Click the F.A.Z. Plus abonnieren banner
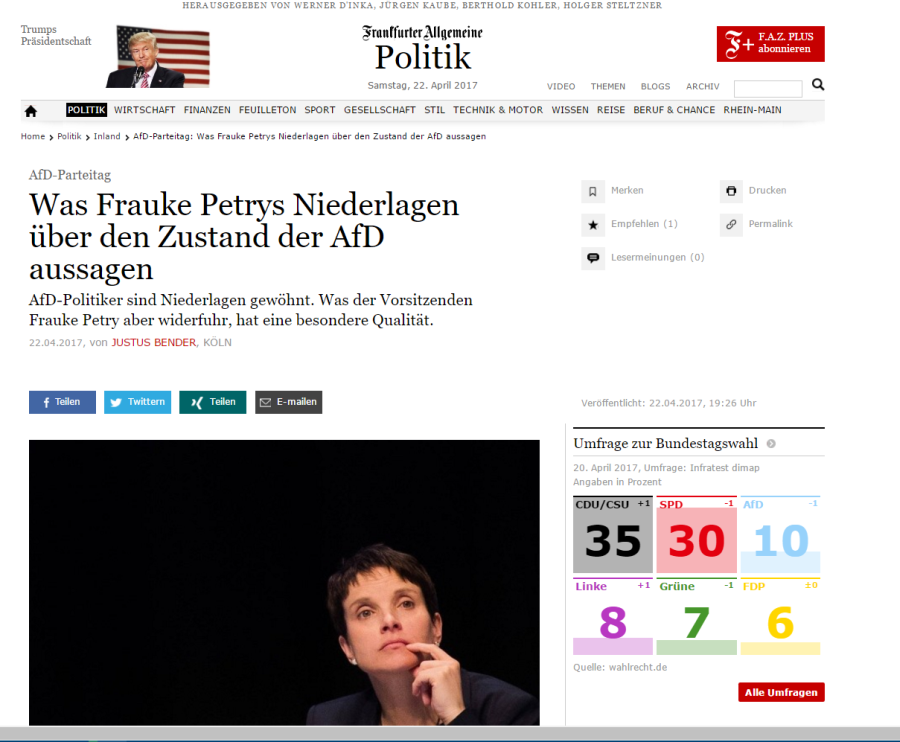The image size is (900, 742). click(770, 44)
